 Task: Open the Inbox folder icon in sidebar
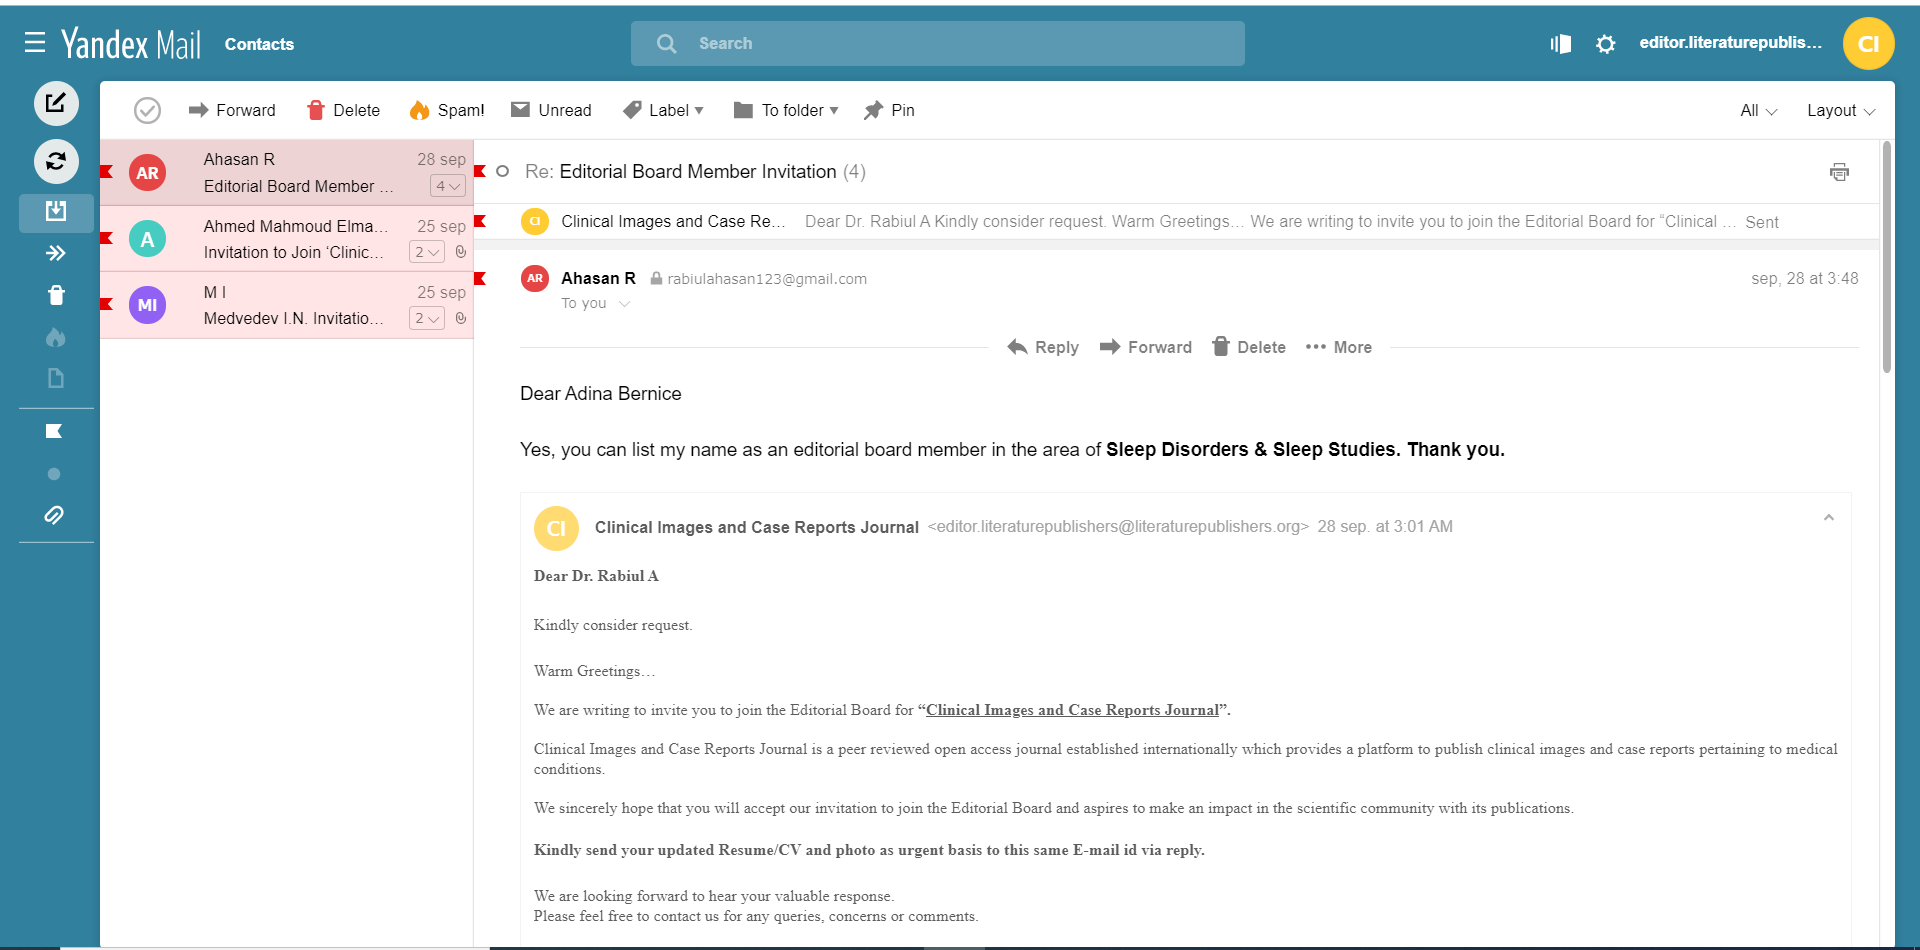pyautogui.click(x=56, y=211)
